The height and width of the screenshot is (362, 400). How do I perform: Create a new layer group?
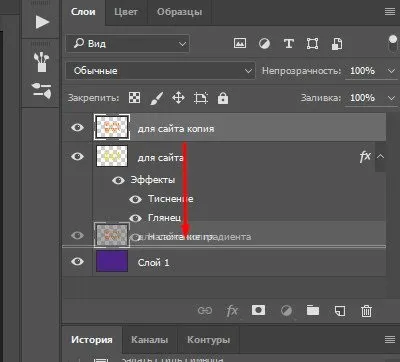pyautogui.click(x=313, y=310)
